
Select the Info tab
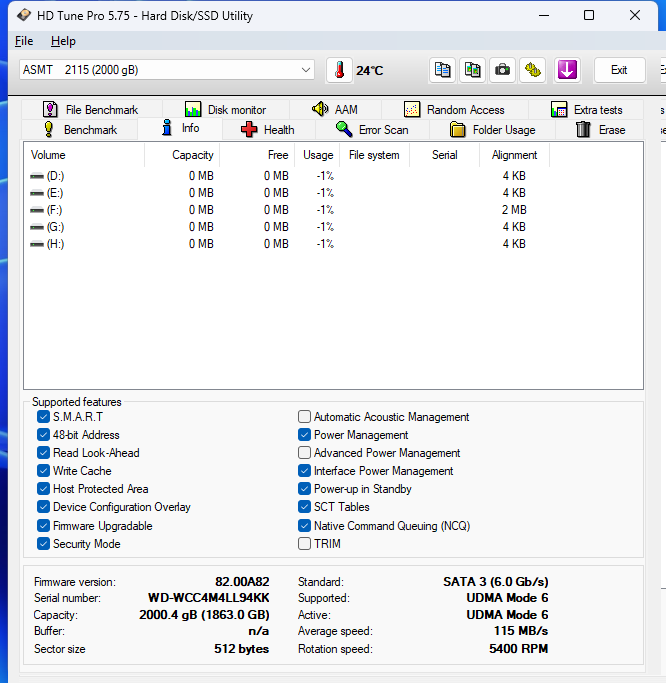[x=180, y=128]
